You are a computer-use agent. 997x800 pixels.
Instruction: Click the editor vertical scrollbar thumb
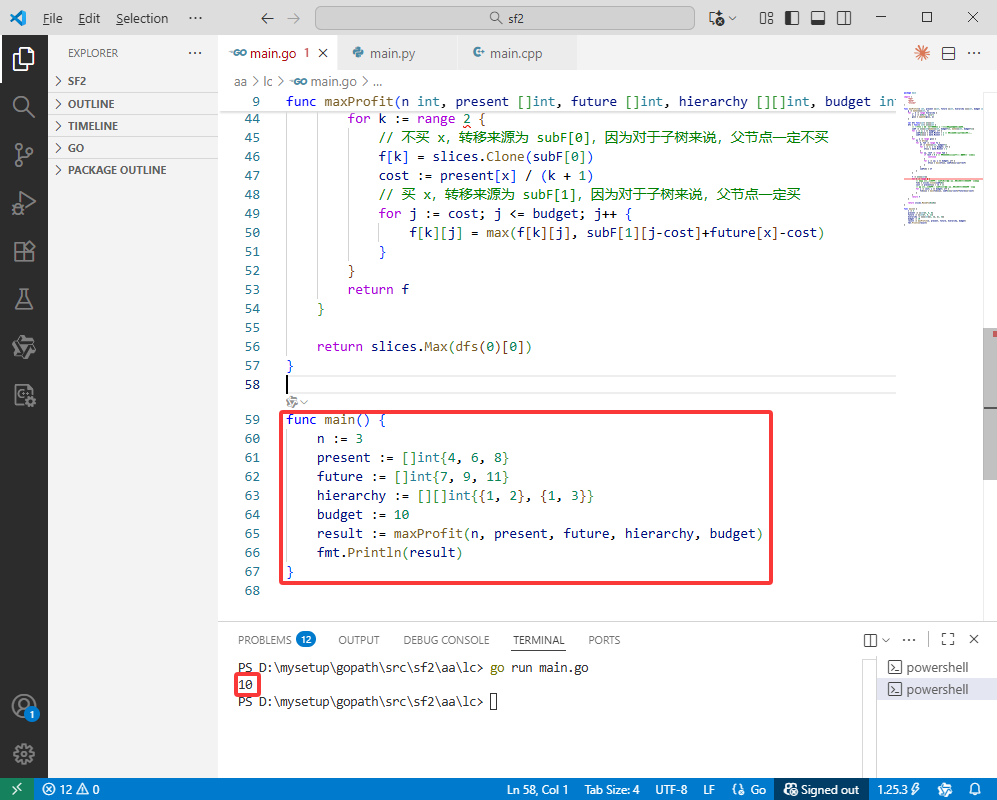989,404
